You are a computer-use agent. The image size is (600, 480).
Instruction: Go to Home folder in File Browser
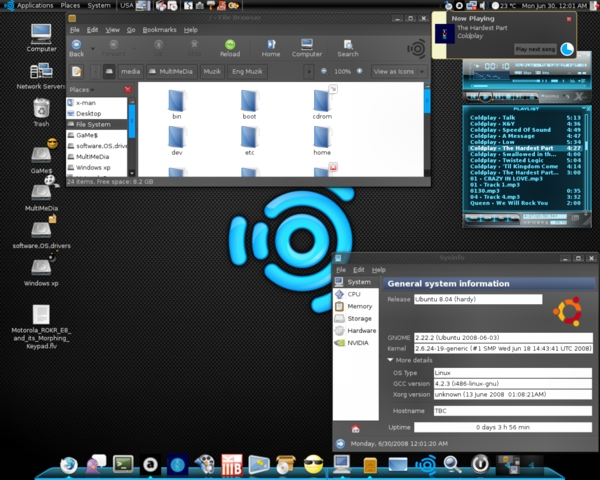271,48
